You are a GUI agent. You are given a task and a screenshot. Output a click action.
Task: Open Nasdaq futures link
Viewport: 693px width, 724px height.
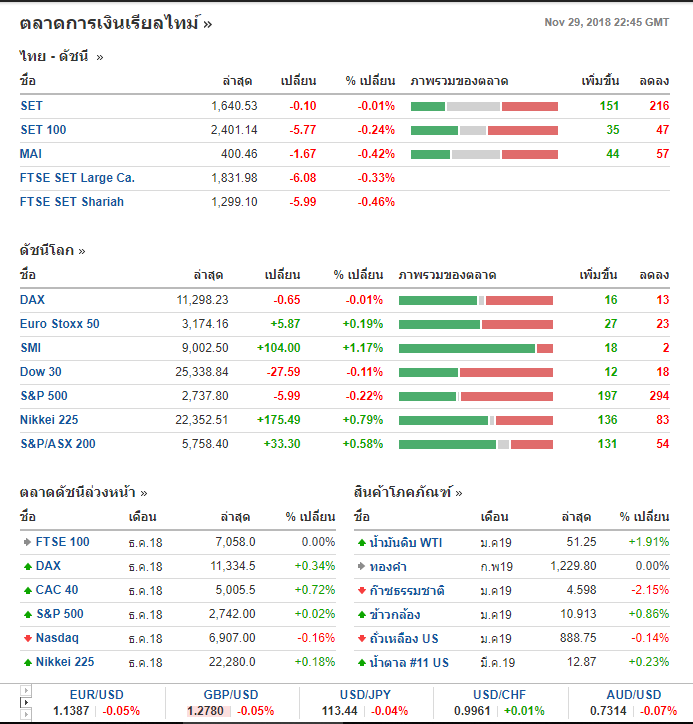click(57, 638)
